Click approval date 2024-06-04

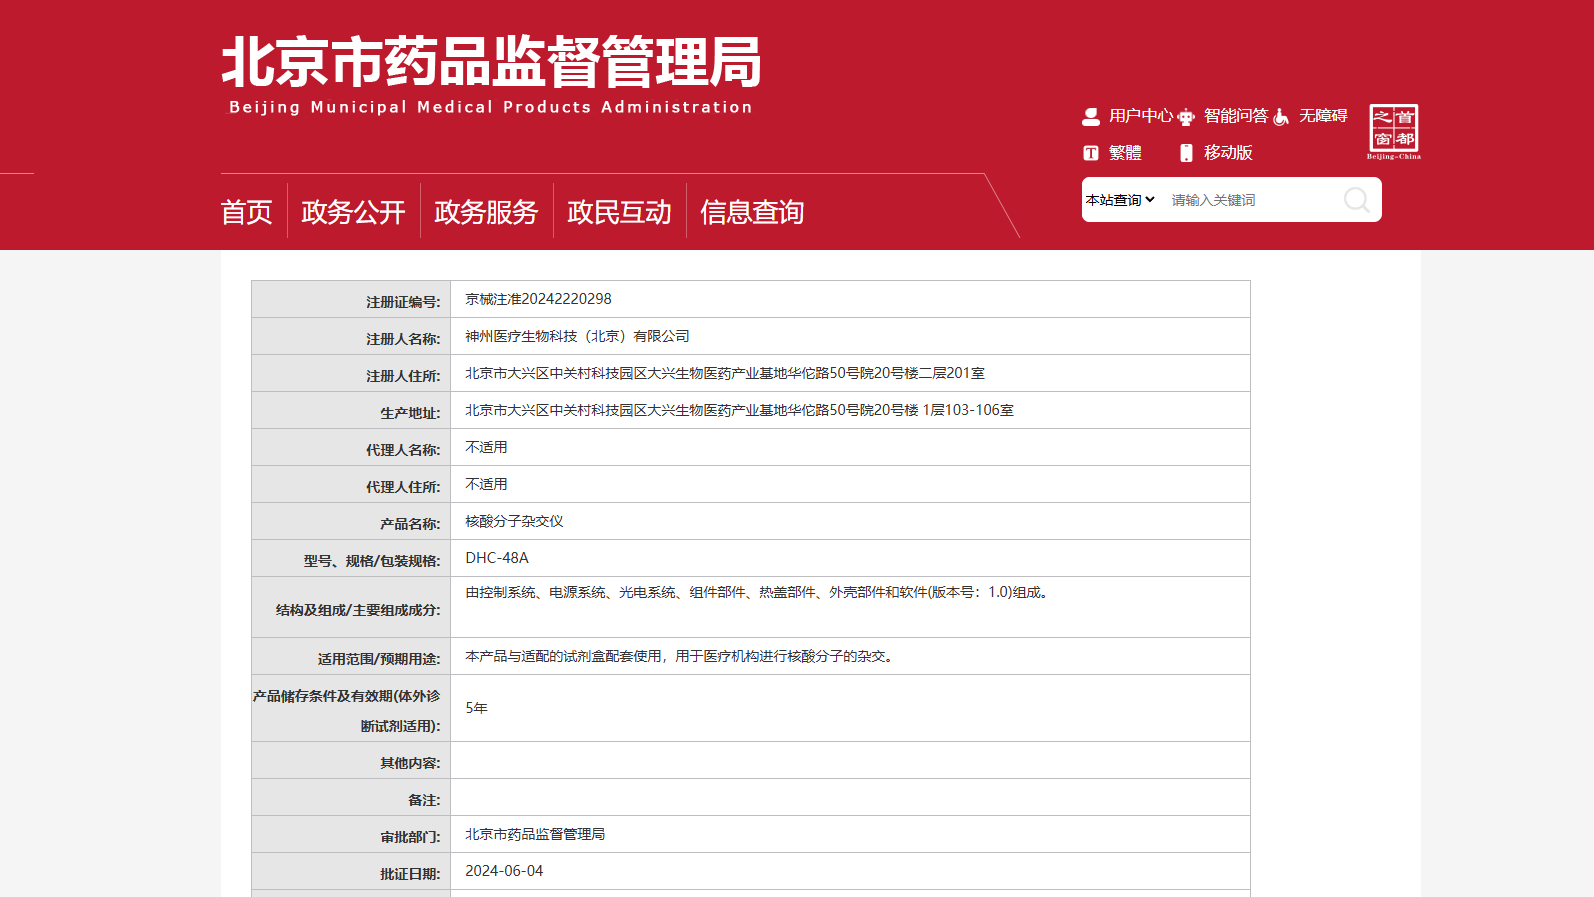504,871
